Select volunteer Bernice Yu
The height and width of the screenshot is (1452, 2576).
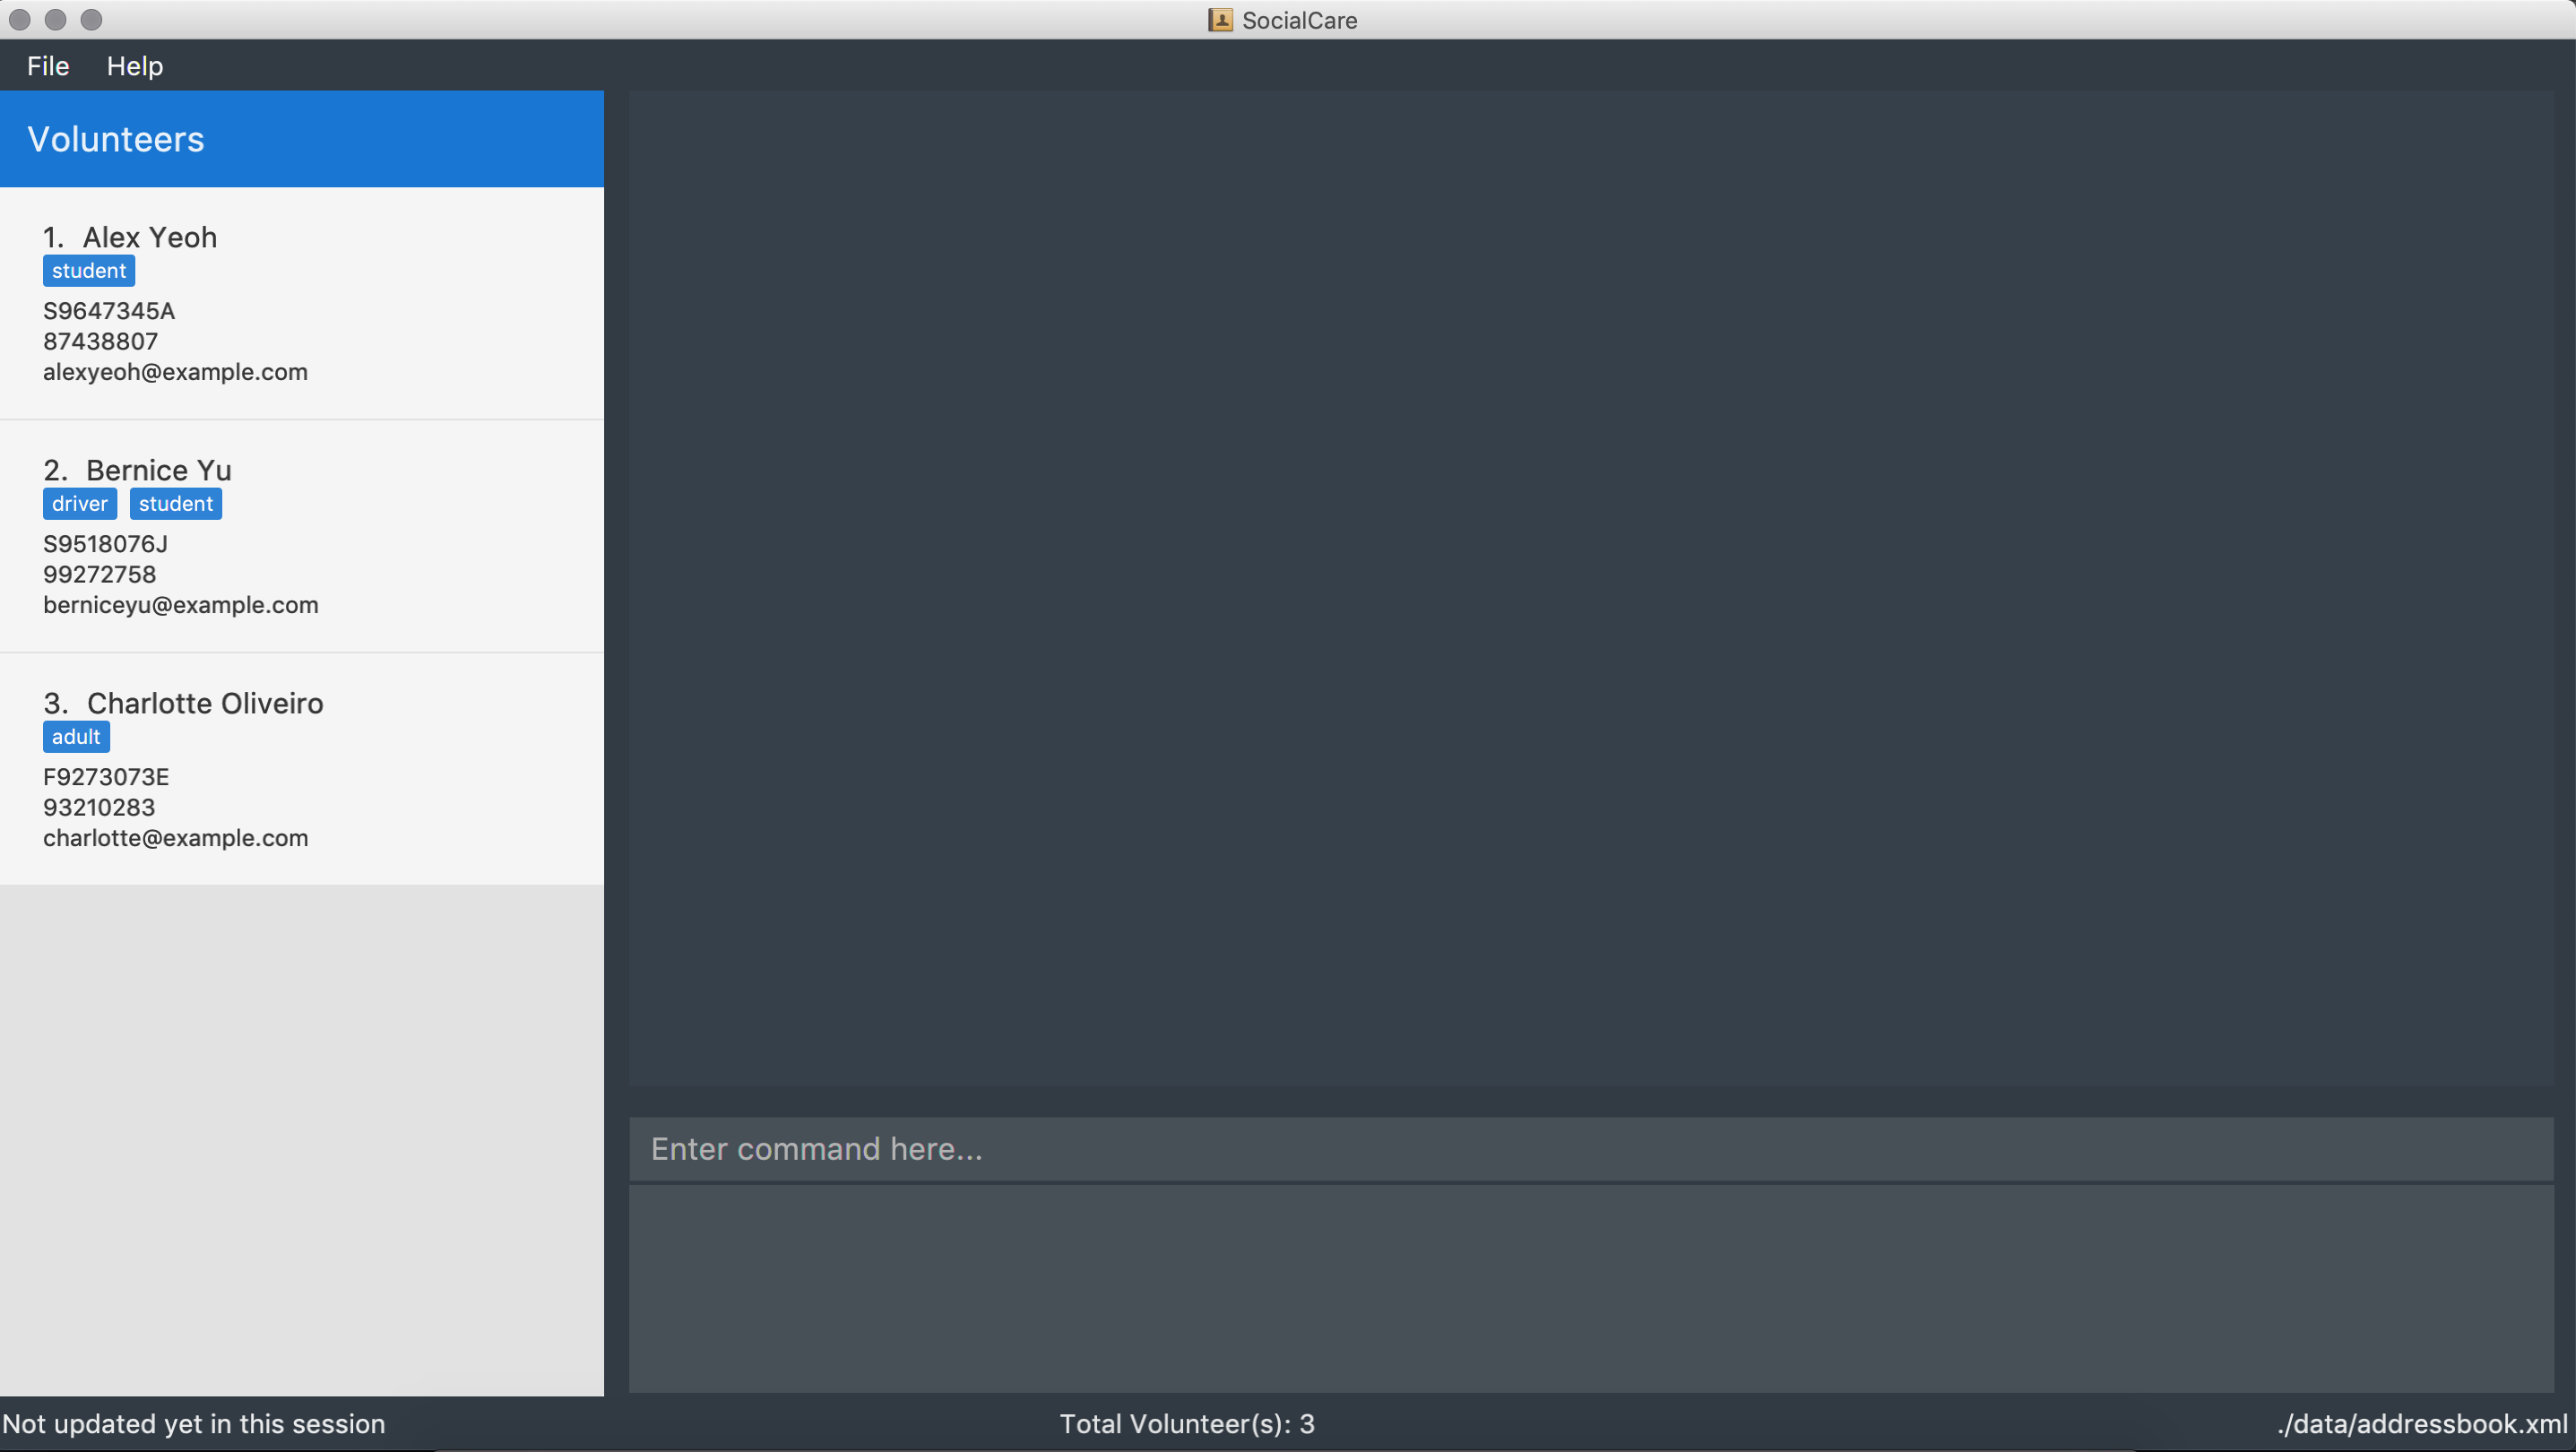point(302,536)
